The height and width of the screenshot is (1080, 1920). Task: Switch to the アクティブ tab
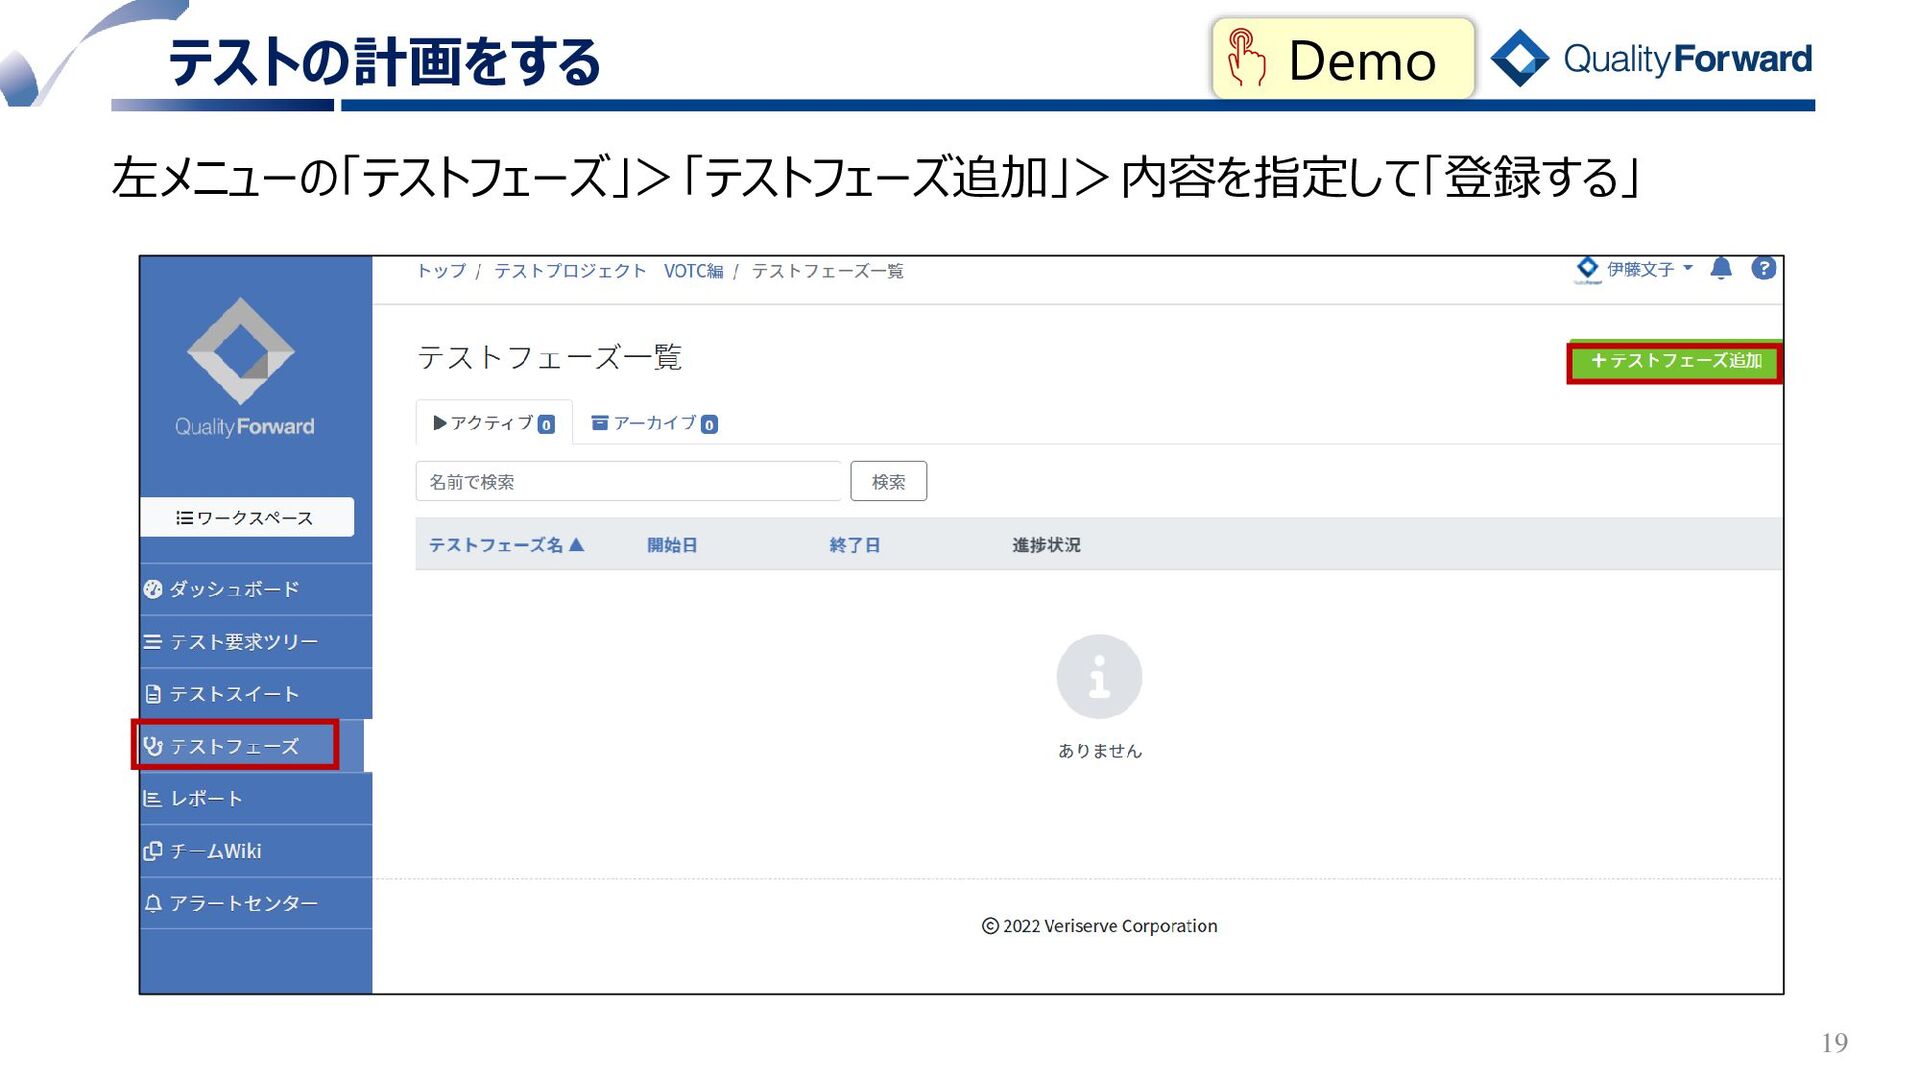[x=494, y=423]
